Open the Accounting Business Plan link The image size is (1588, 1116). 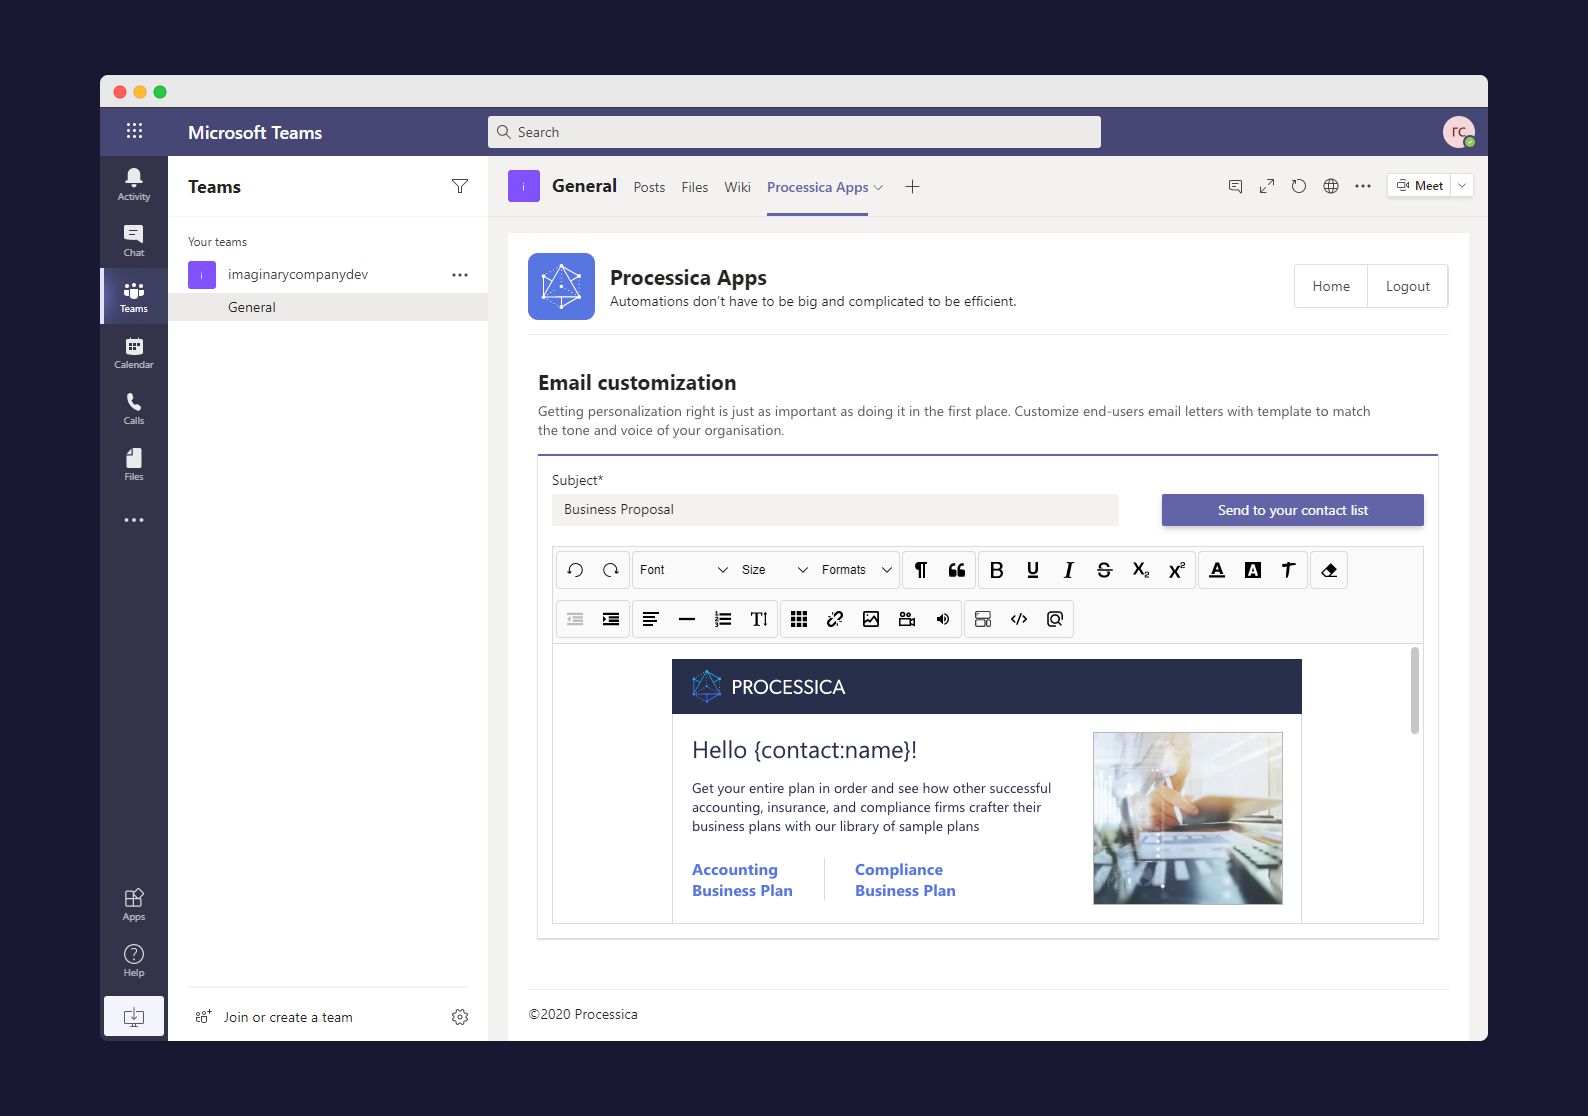pos(742,880)
